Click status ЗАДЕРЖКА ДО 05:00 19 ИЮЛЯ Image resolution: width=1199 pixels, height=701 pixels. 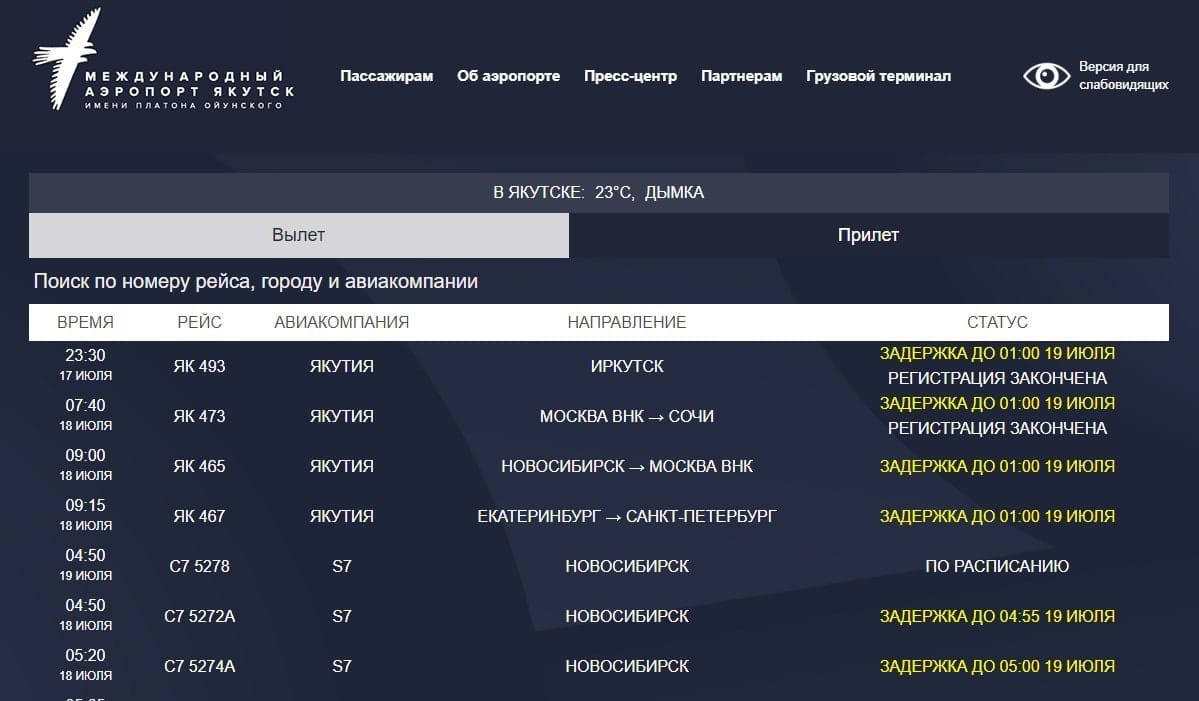pos(997,667)
